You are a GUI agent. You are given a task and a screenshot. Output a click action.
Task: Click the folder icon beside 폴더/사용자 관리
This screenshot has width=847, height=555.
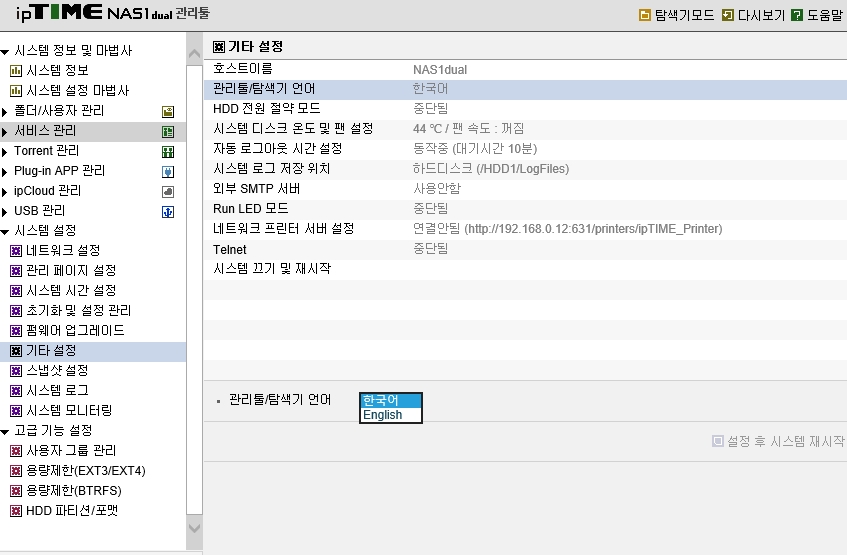coord(168,112)
